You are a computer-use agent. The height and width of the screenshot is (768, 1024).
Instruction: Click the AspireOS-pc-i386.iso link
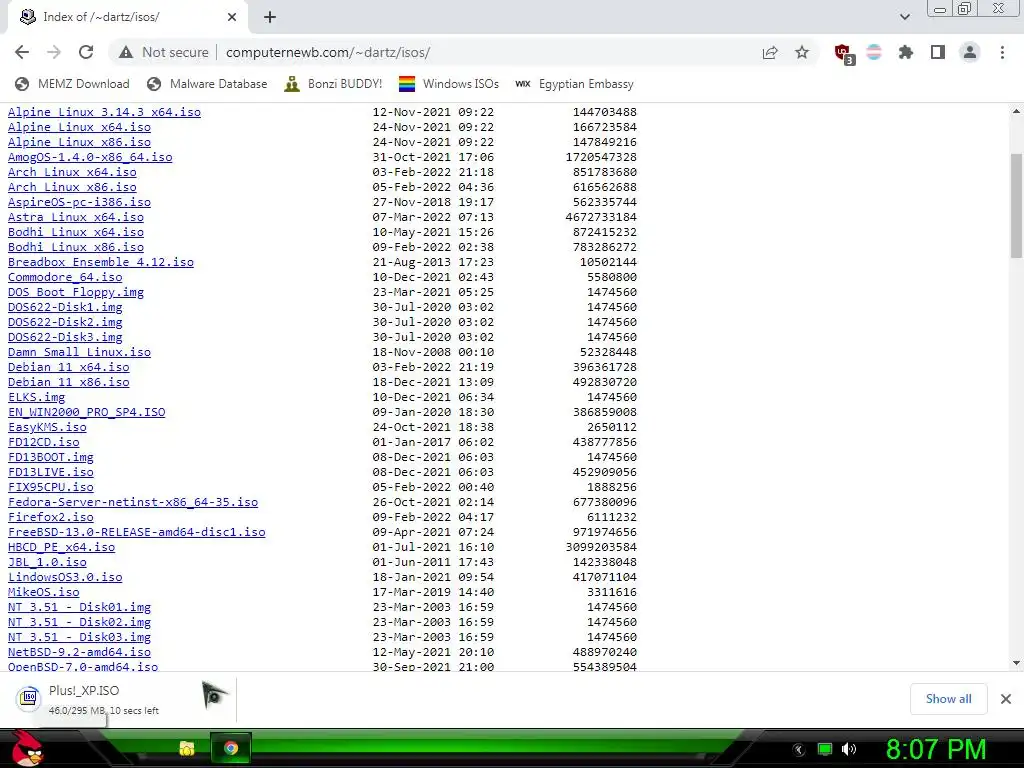tap(79, 202)
